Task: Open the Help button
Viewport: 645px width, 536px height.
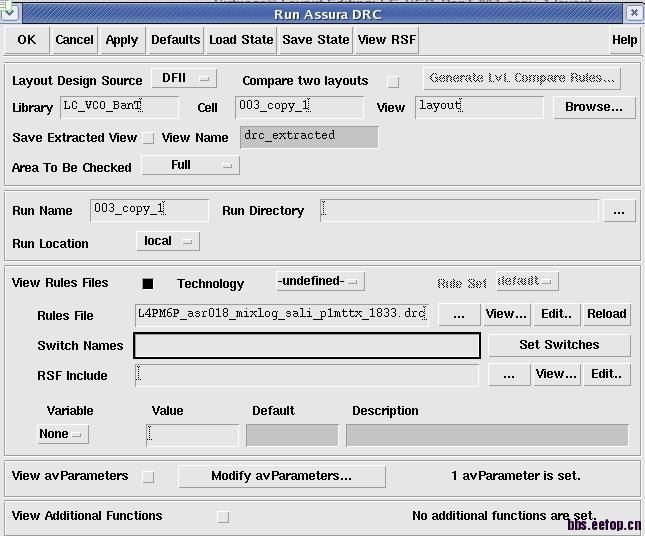Action: tap(624, 40)
